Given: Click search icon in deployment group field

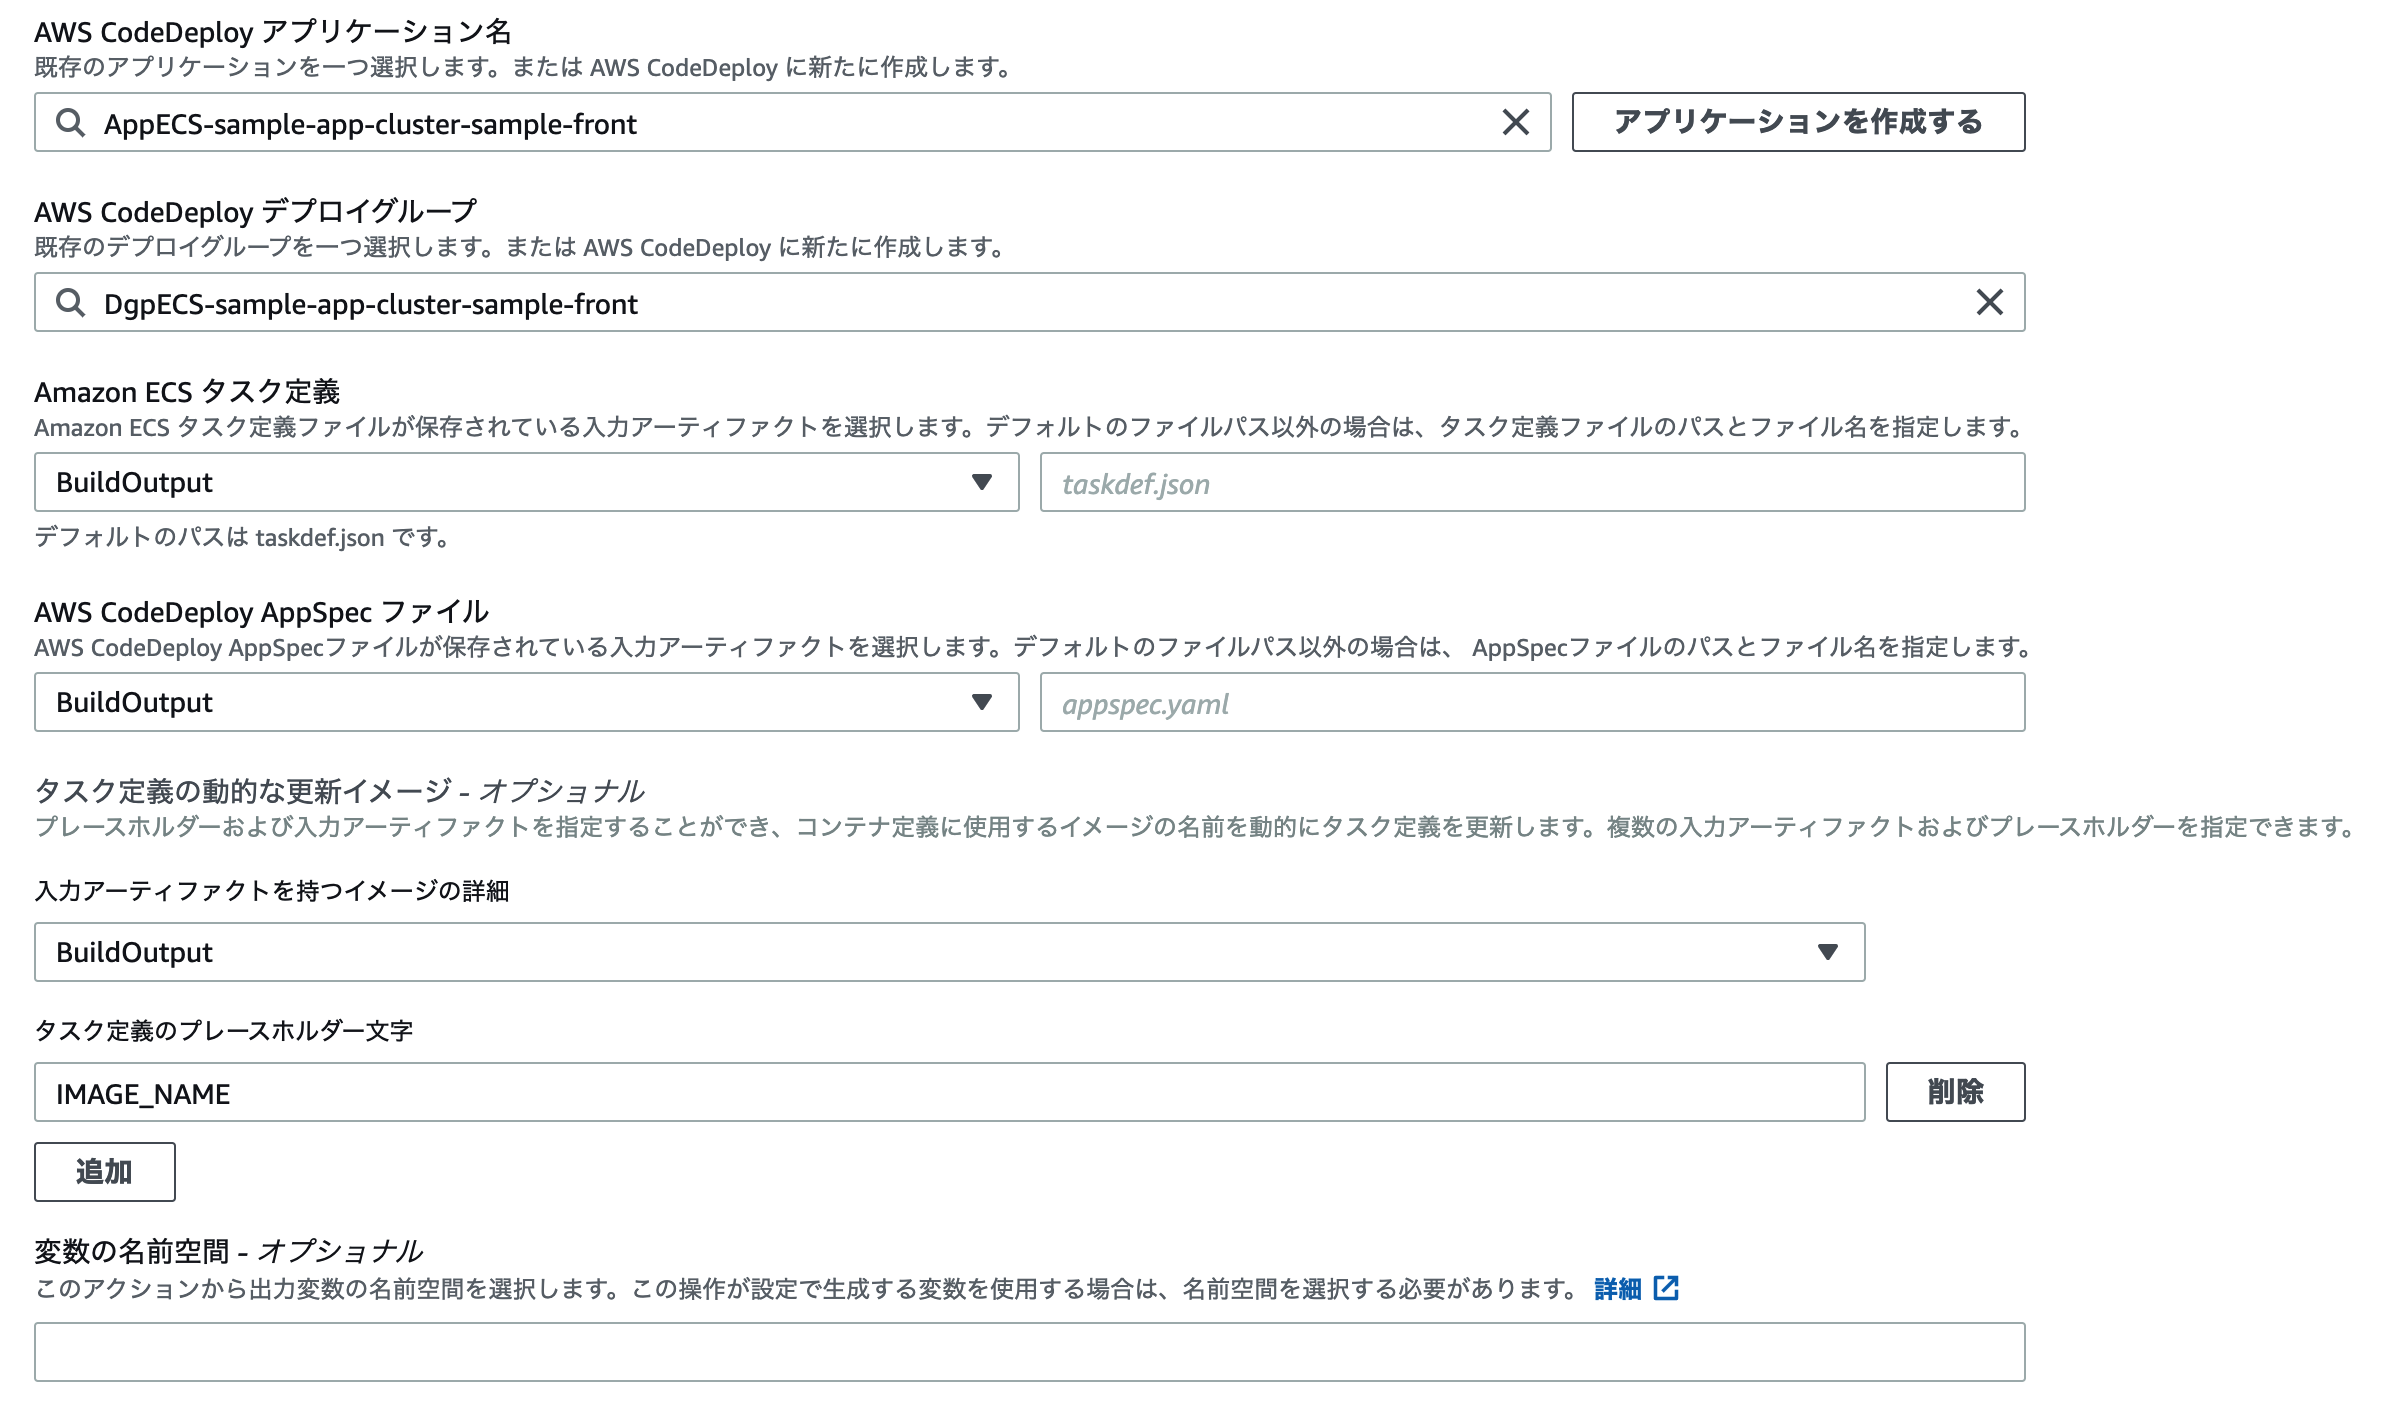Looking at the screenshot, I should [70, 303].
